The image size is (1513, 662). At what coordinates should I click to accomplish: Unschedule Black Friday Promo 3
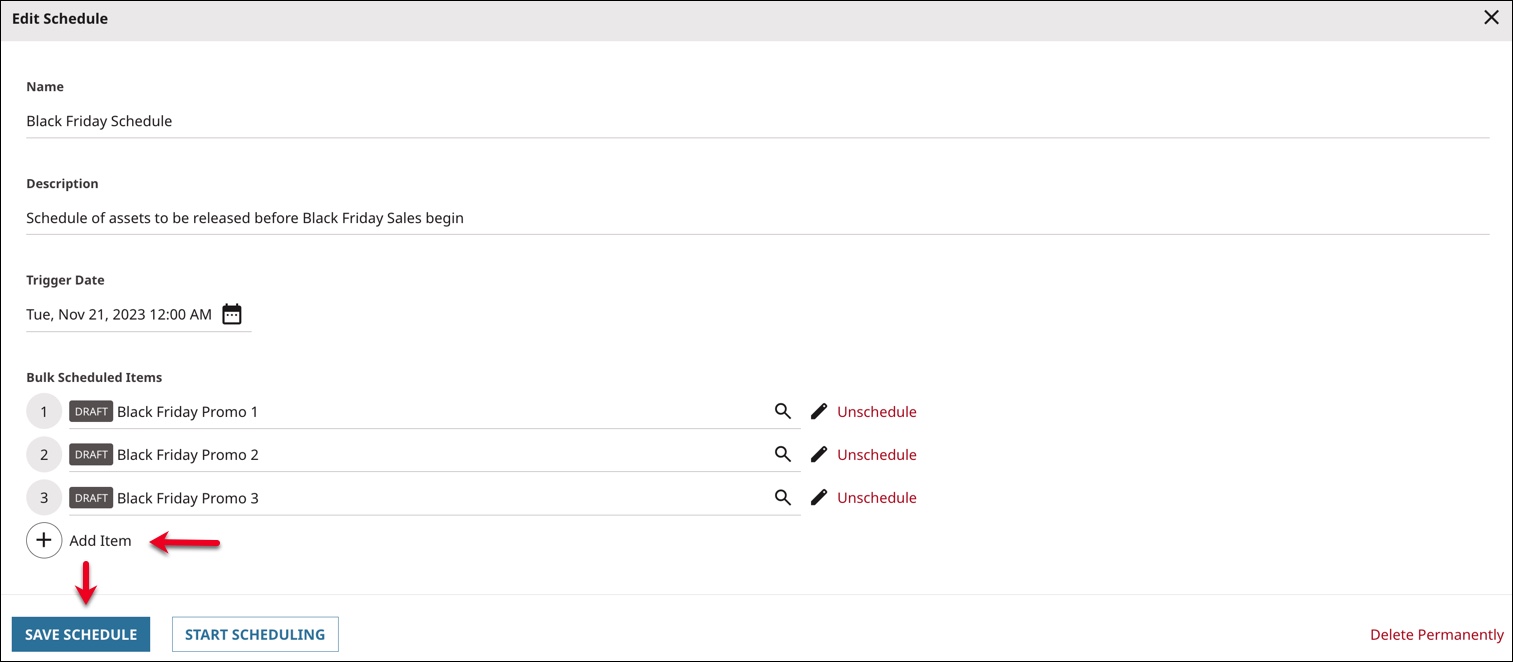(876, 497)
